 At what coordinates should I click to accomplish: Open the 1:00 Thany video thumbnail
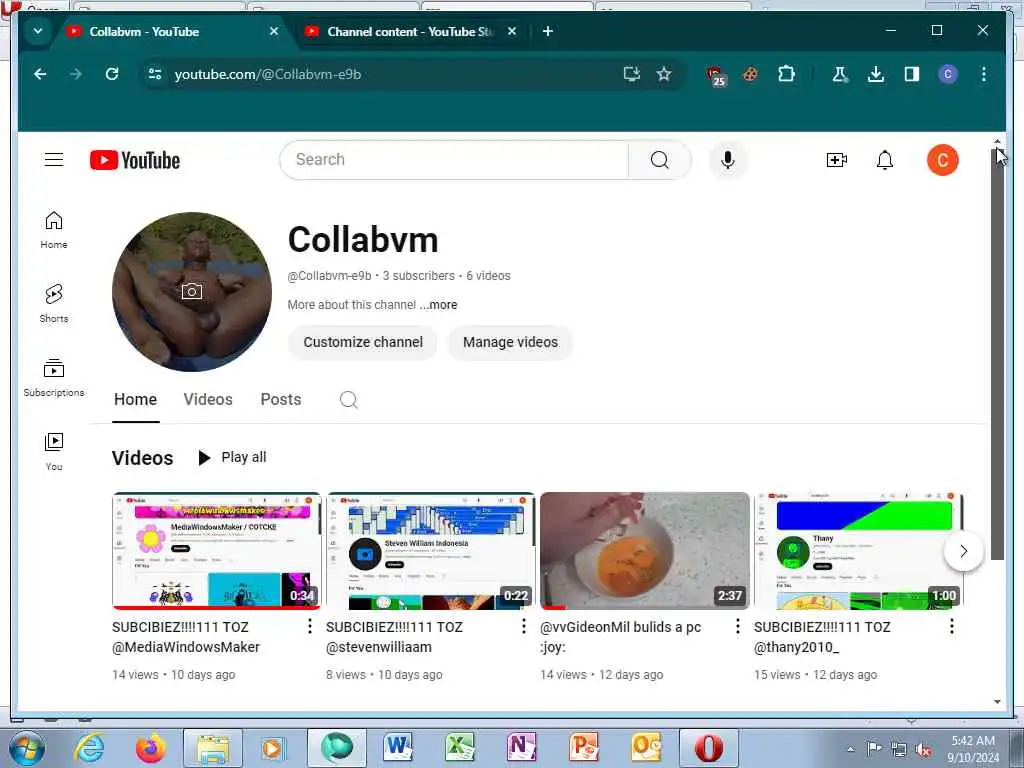point(858,551)
